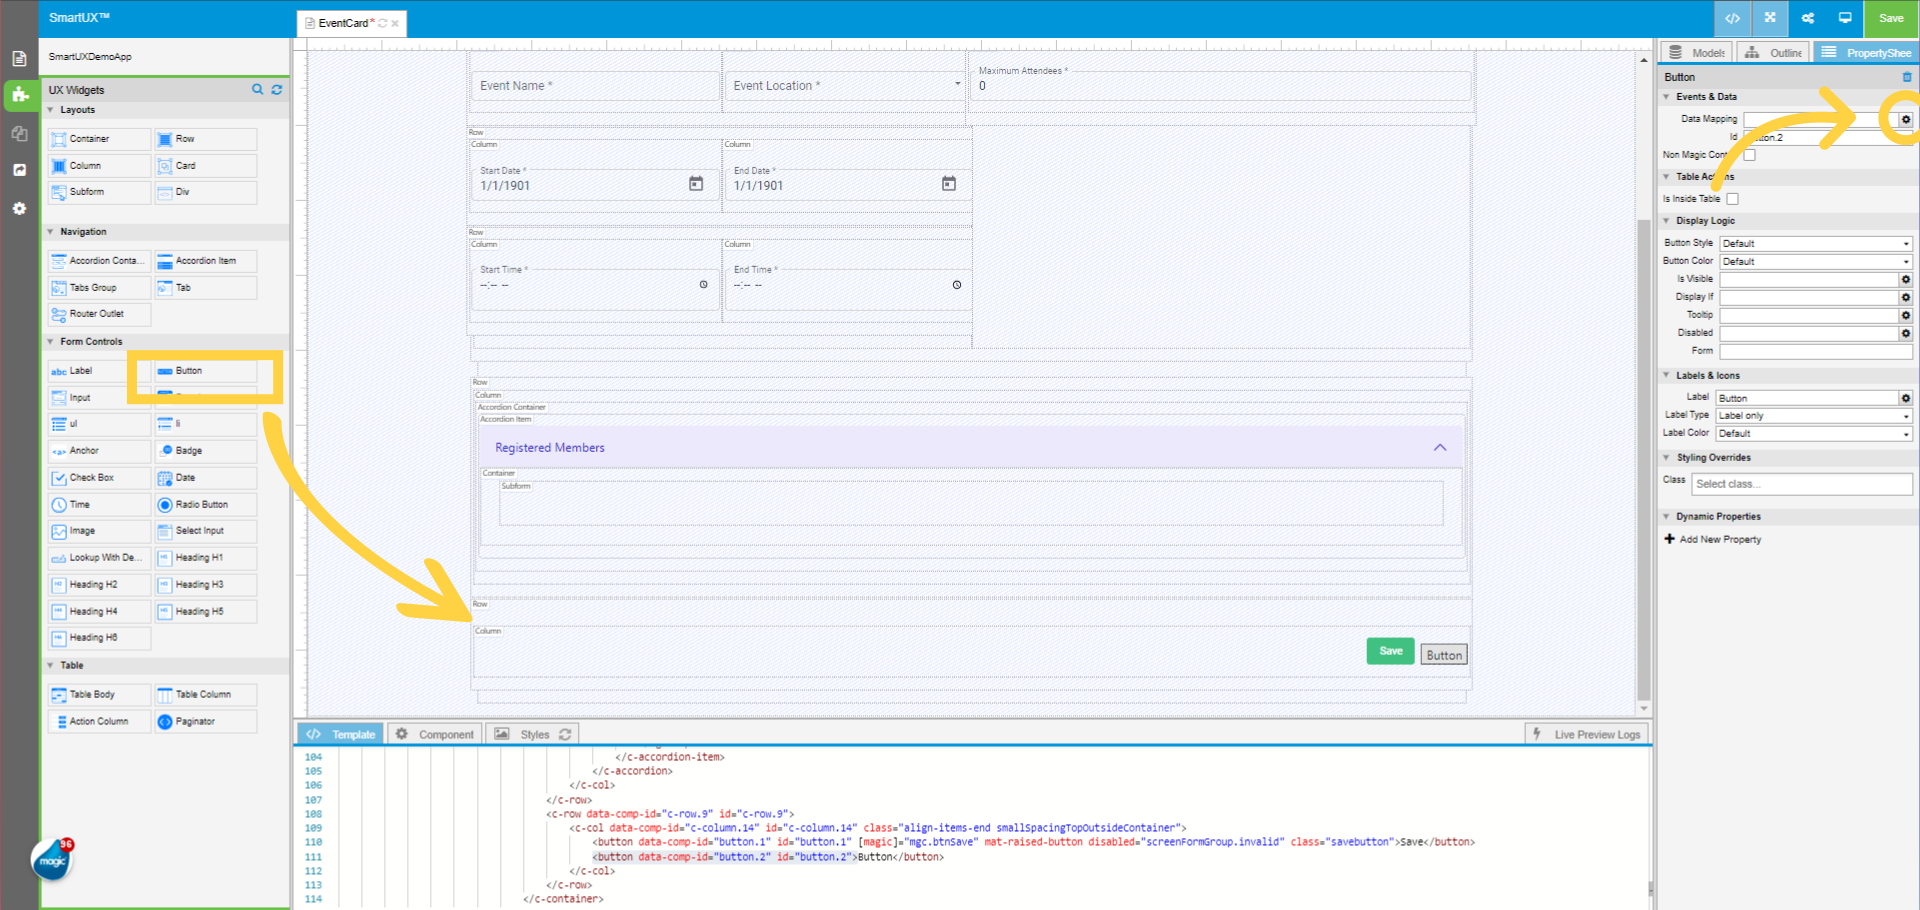The image size is (1920, 910).
Task: Click the desktop preview monitor icon
Action: (x=1845, y=18)
